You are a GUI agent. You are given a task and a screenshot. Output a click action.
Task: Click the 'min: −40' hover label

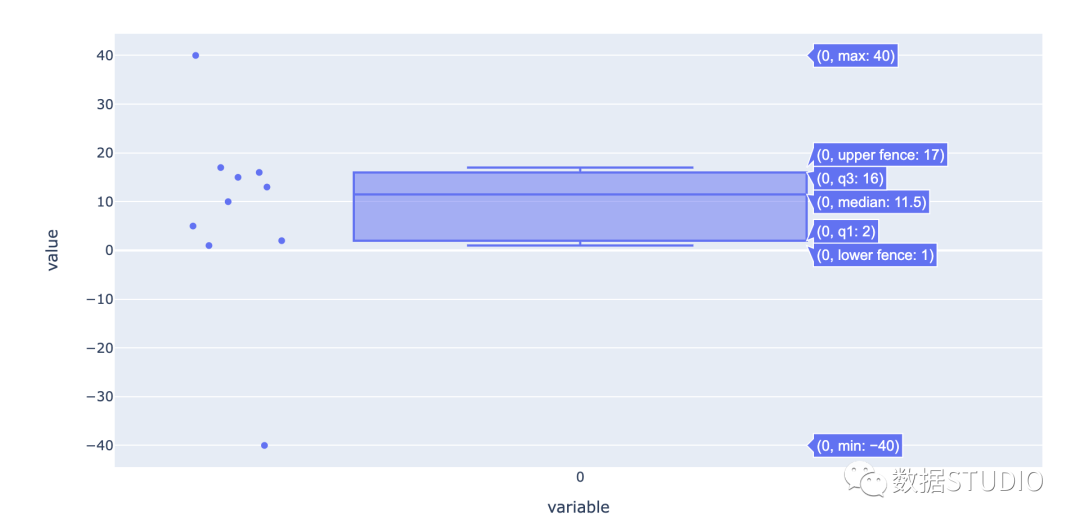pyautogui.click(x=857, y=446)
